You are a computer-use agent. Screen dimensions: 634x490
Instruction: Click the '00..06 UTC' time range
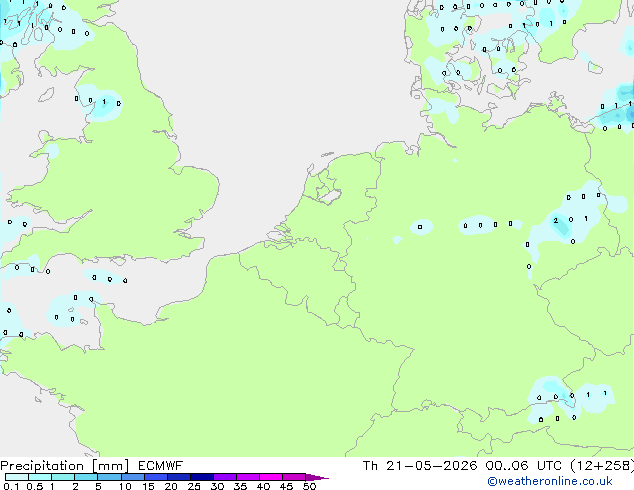(523, 466)
